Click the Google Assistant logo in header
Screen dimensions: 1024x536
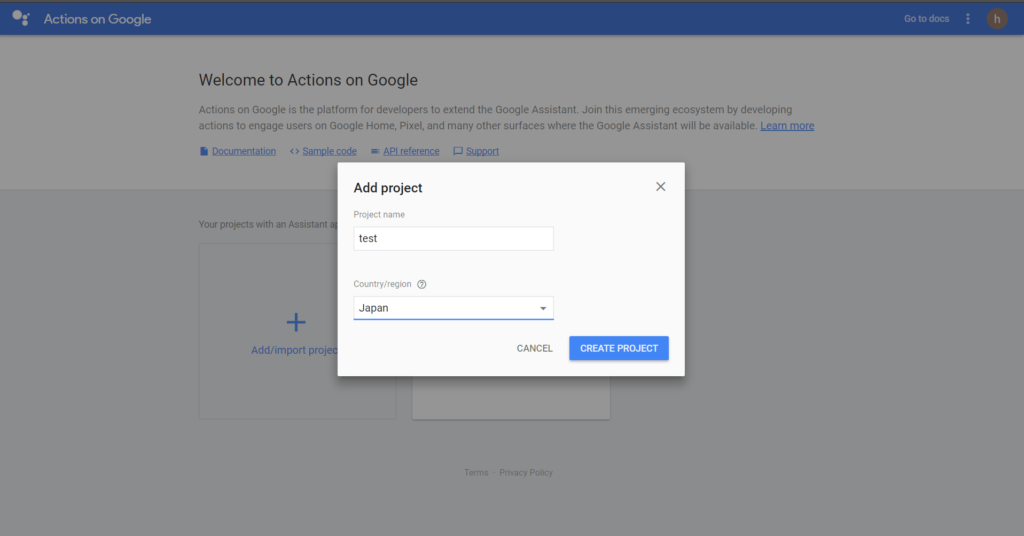21,18
